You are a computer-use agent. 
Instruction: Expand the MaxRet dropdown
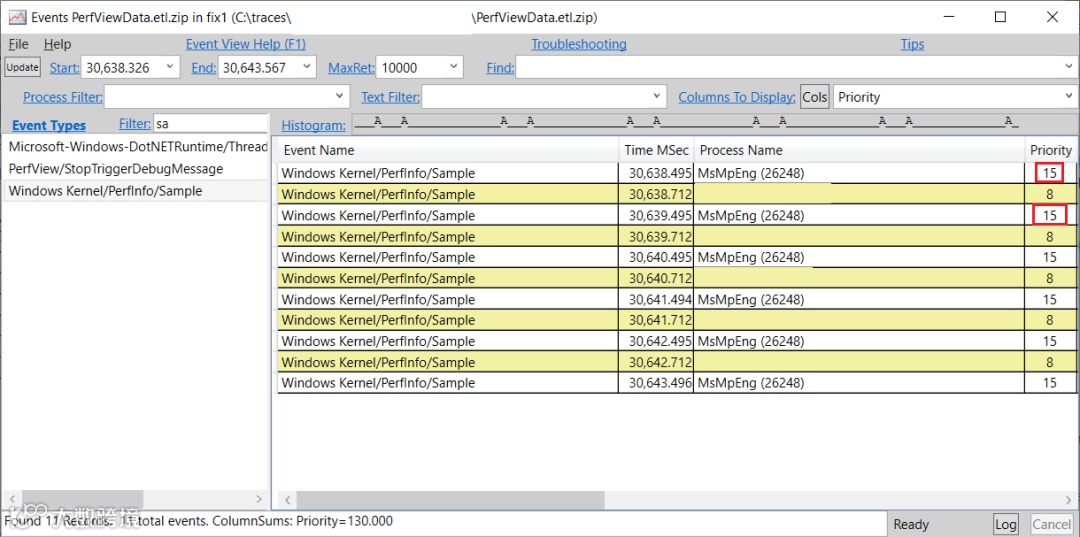(454, 67)
